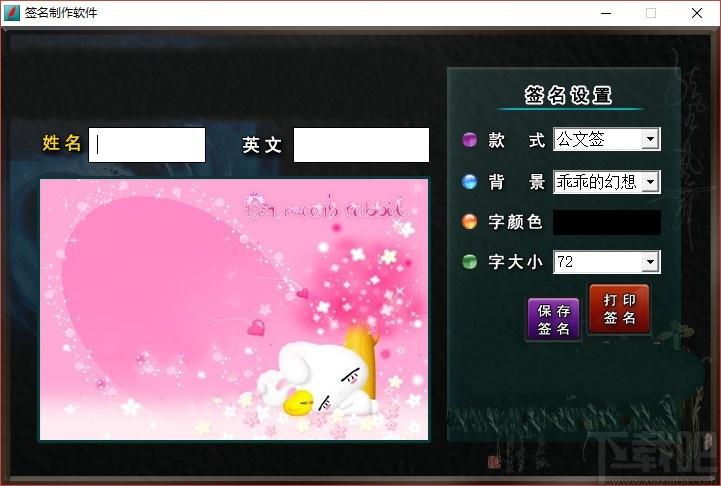Image resolution: width=721 pixels, height=486 pixels.
Task: Close the 签名制作软件 window
Action: tap(697, 13)
